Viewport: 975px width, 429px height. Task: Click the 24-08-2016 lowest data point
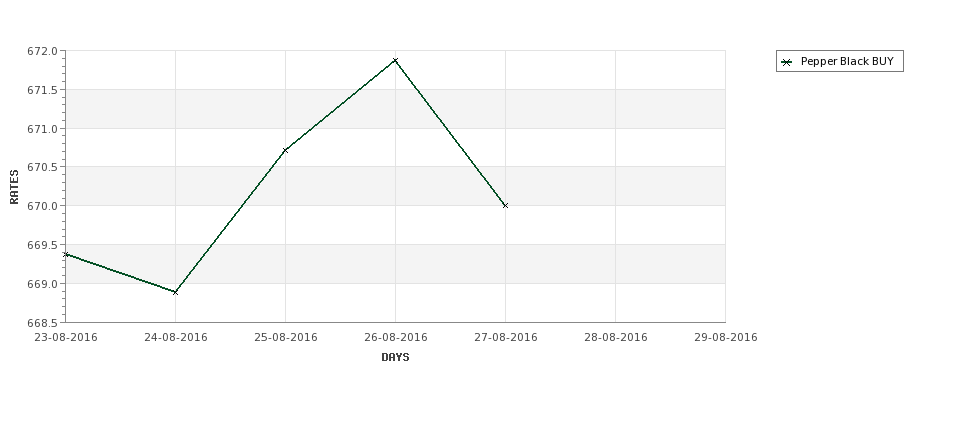(x=175, y=292)
